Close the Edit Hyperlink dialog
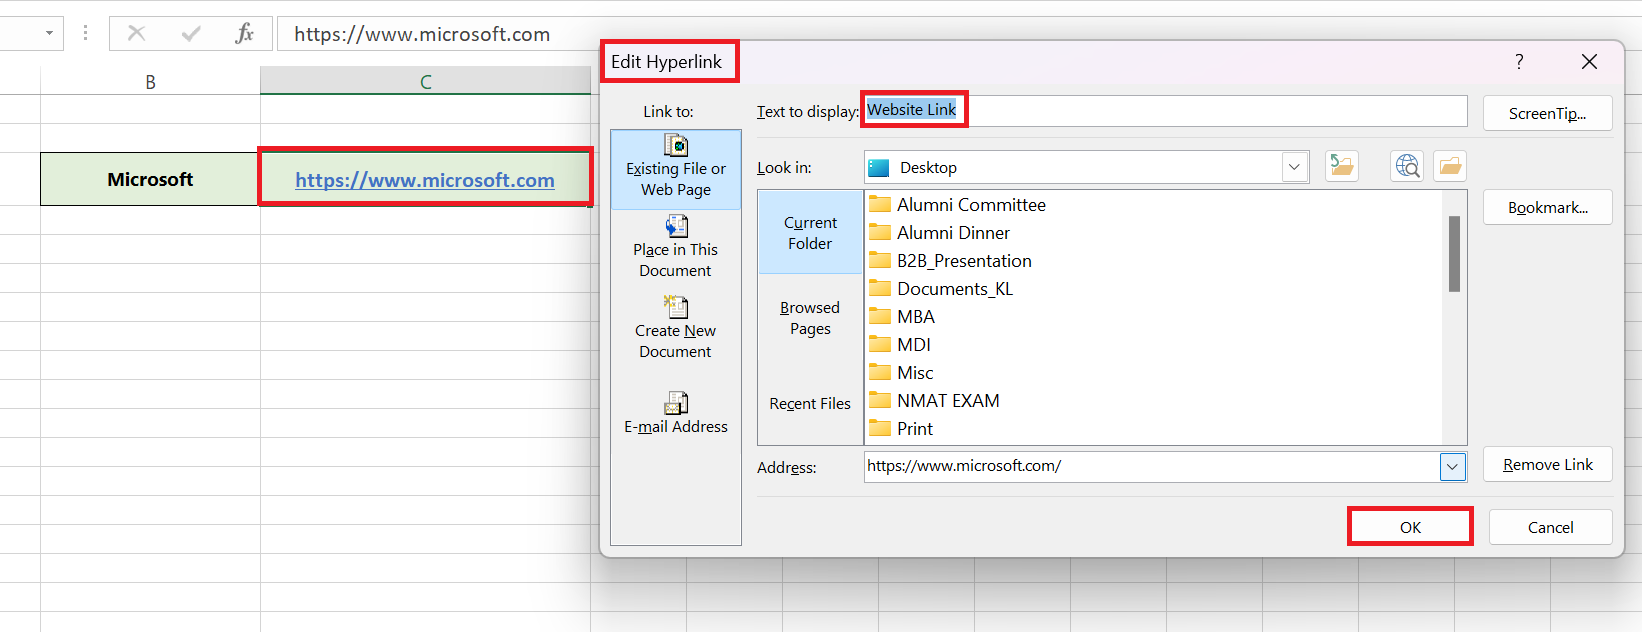The height and width of the screenshot is (632, 1642). (x=1589, y=62)
